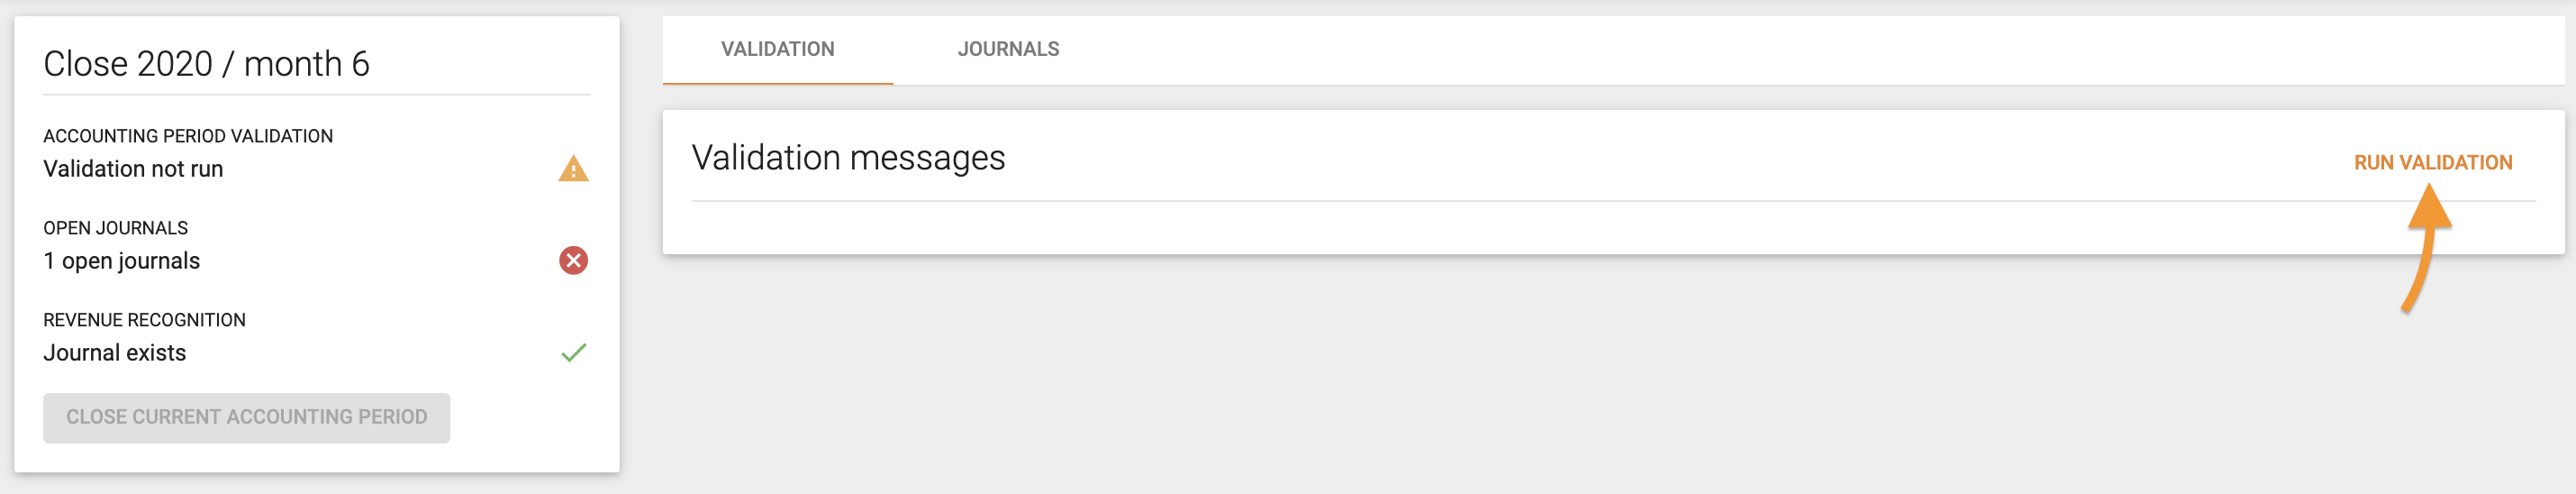The height and width of the screenshot is (494, 2576).
Task: Click the green revenue recognition checkmark icon
Action: (x=574, y=353)
